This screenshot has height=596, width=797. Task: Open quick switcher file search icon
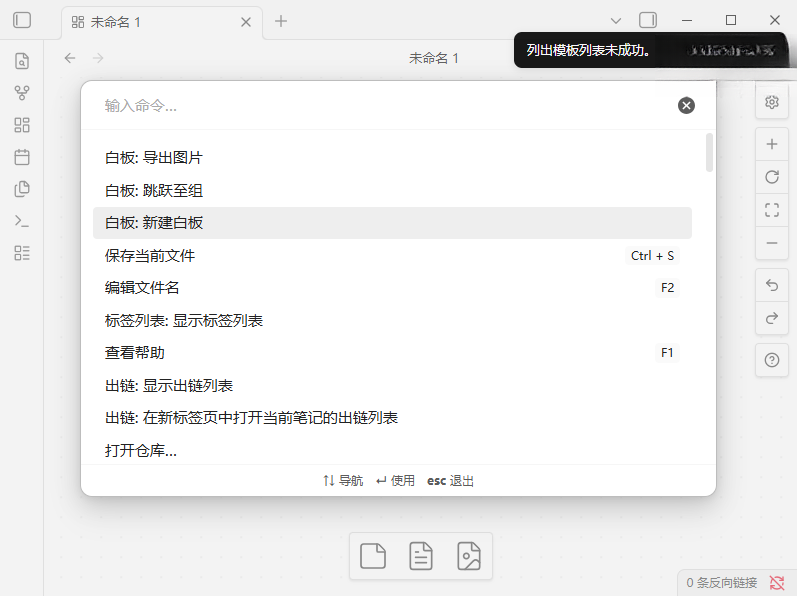click(x=22, y=61)
